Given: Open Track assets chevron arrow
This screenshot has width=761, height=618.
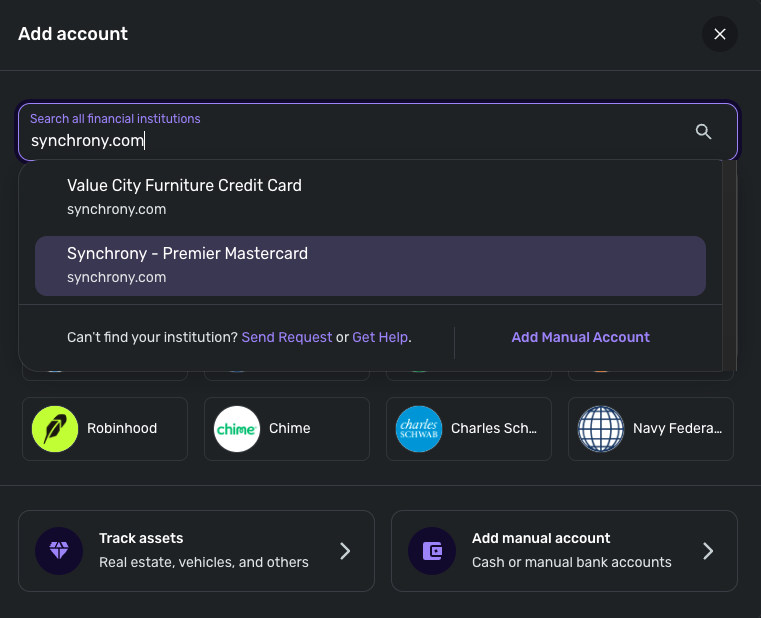Looking at the screenshot, I should (x=345, y=551).
